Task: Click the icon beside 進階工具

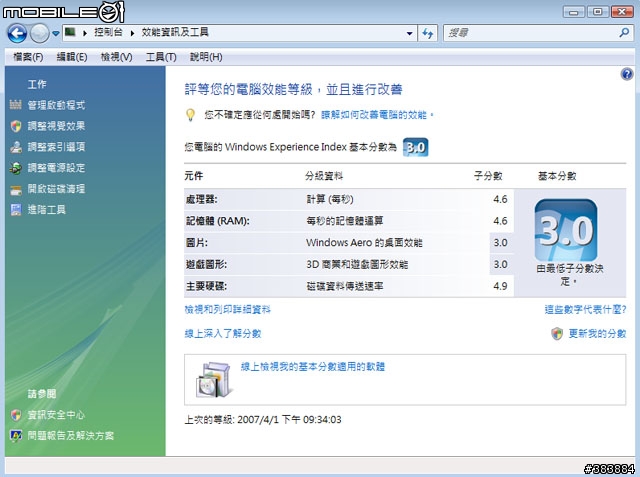Action: [x=16, y=210]
